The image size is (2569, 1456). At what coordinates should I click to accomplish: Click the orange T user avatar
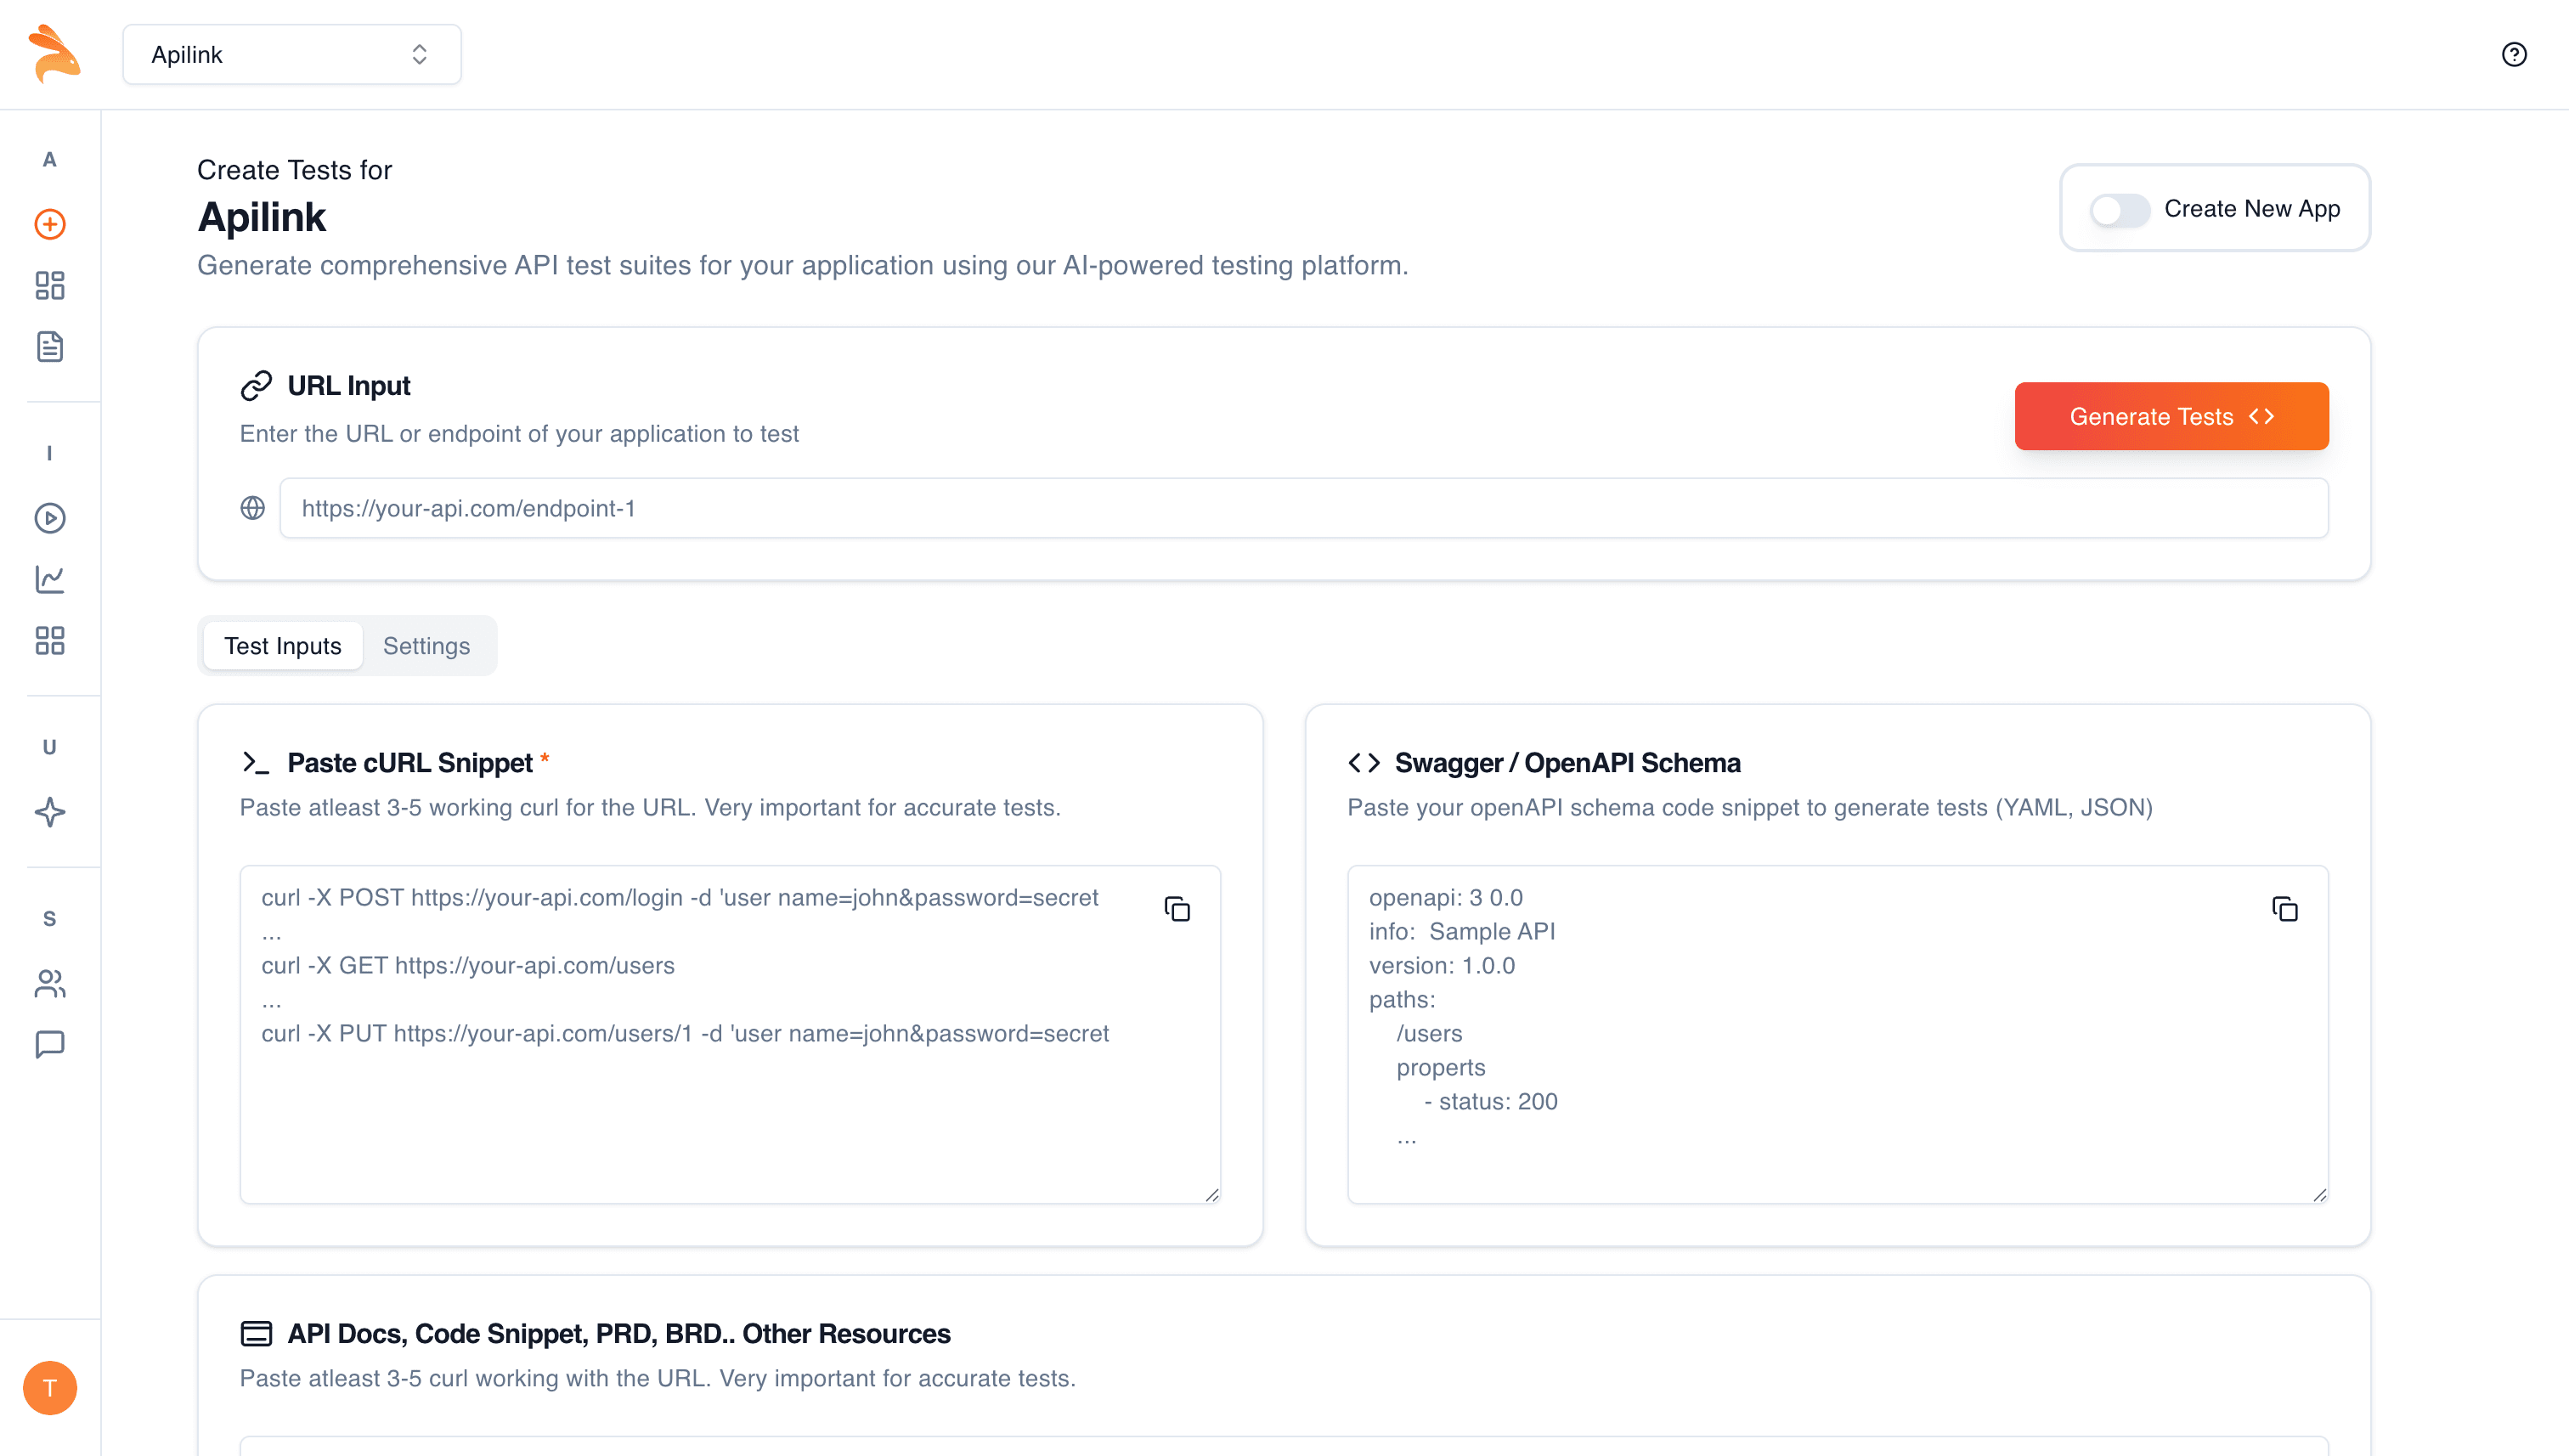click(x=50, y=1388)
